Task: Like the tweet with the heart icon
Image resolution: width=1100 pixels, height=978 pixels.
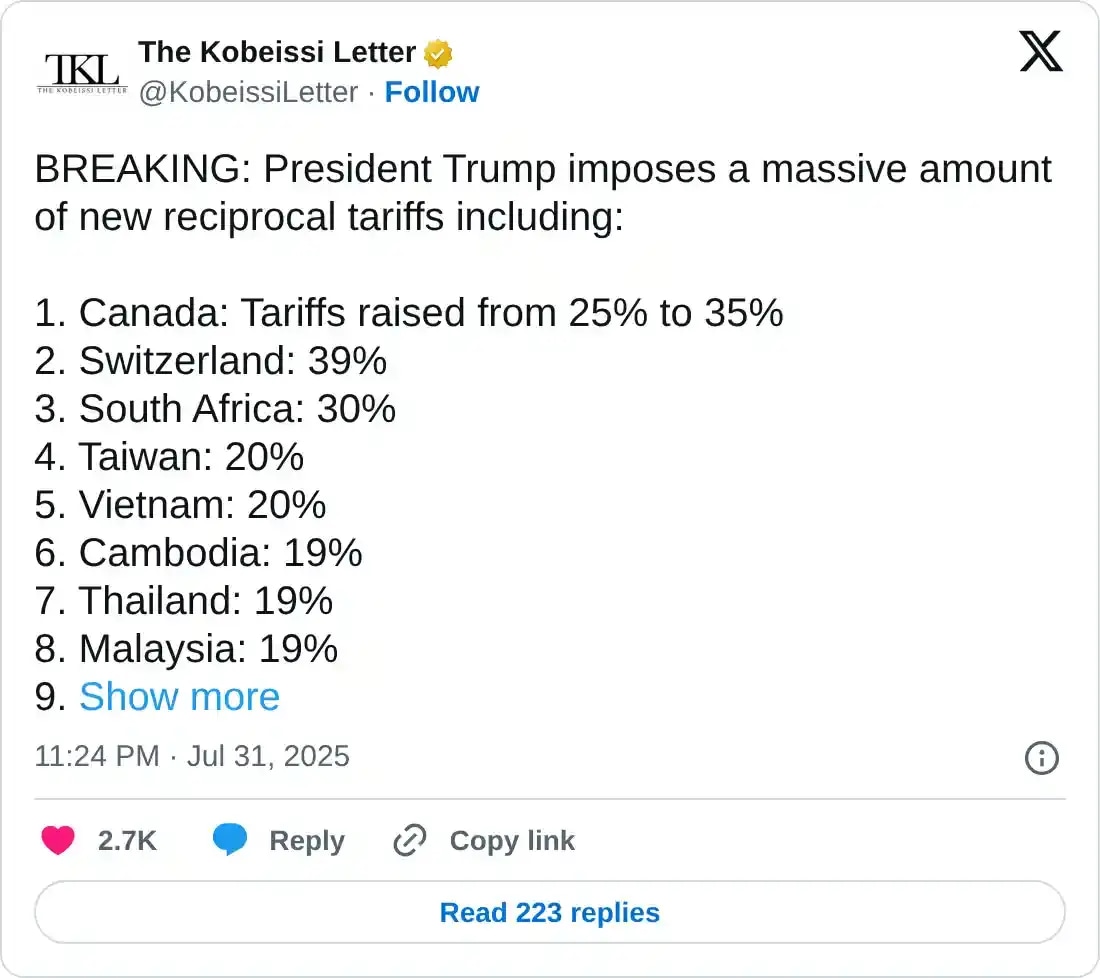Action: tap(58, 841)
